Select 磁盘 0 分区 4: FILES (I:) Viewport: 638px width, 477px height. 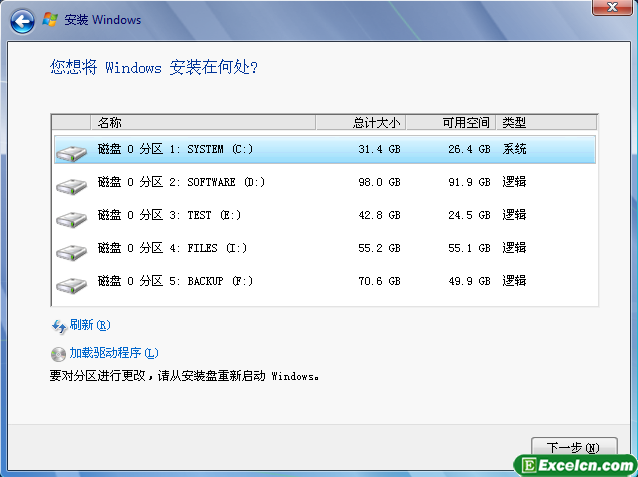click(325, 248)
